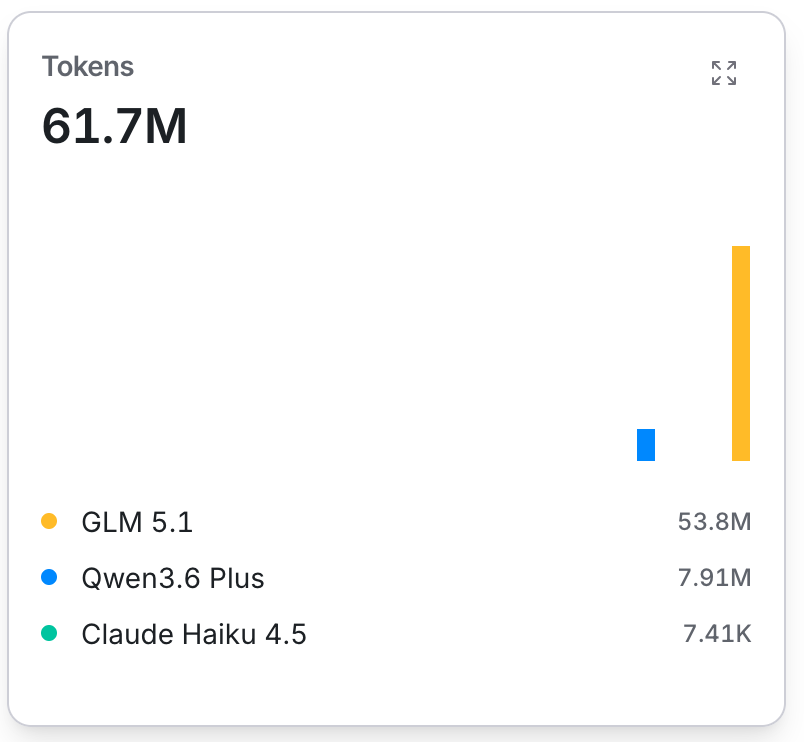The width and height of the screenshot is (804, 742).
Task: Click the 61.7M total tokens figure
Action: pos(114,126)
